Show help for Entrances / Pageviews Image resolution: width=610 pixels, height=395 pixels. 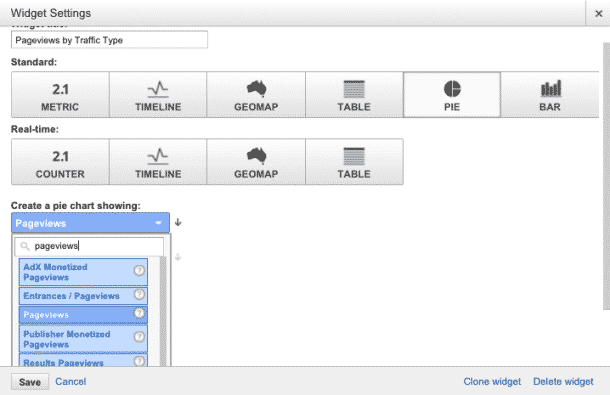[x=139, y=295]
